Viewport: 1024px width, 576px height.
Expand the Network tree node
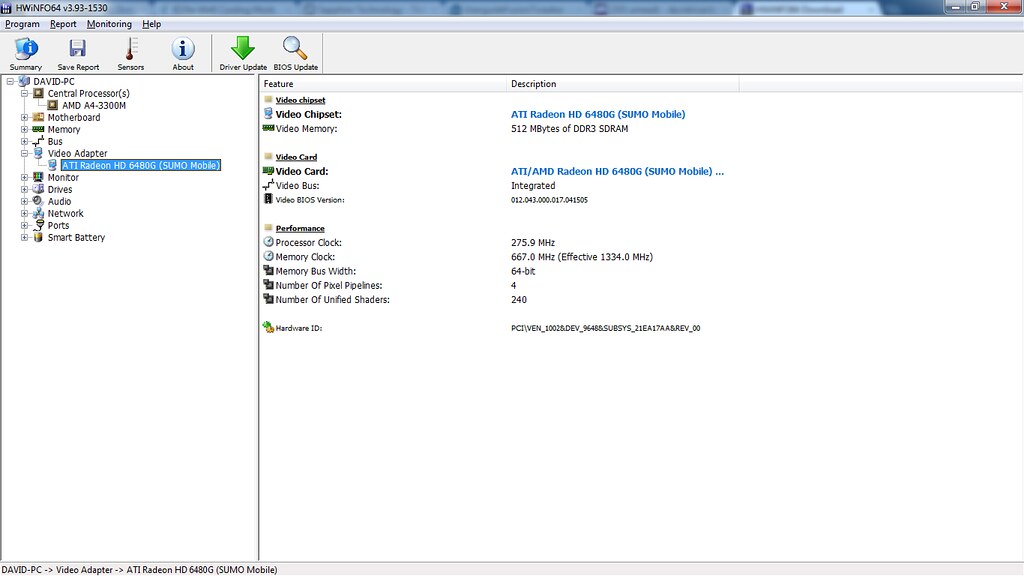[x=25, y=213]
